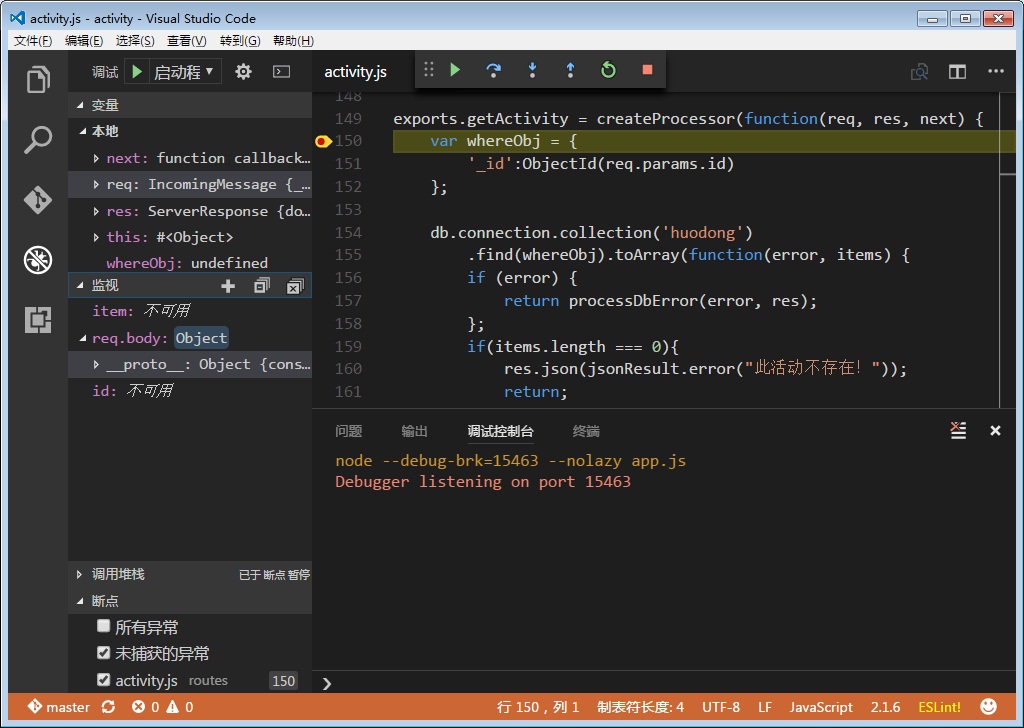Step into in debug toolbar
Screen dimensions: 1024x728
tap(532, 70)
